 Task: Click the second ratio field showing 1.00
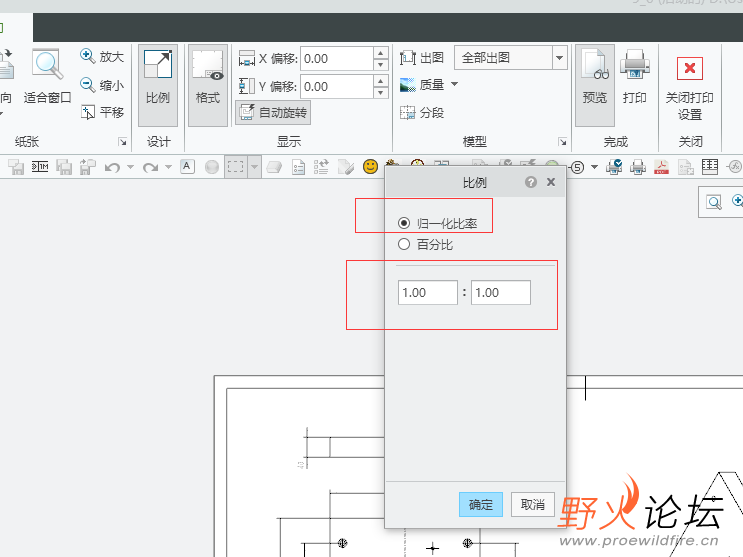click(501, 292)
